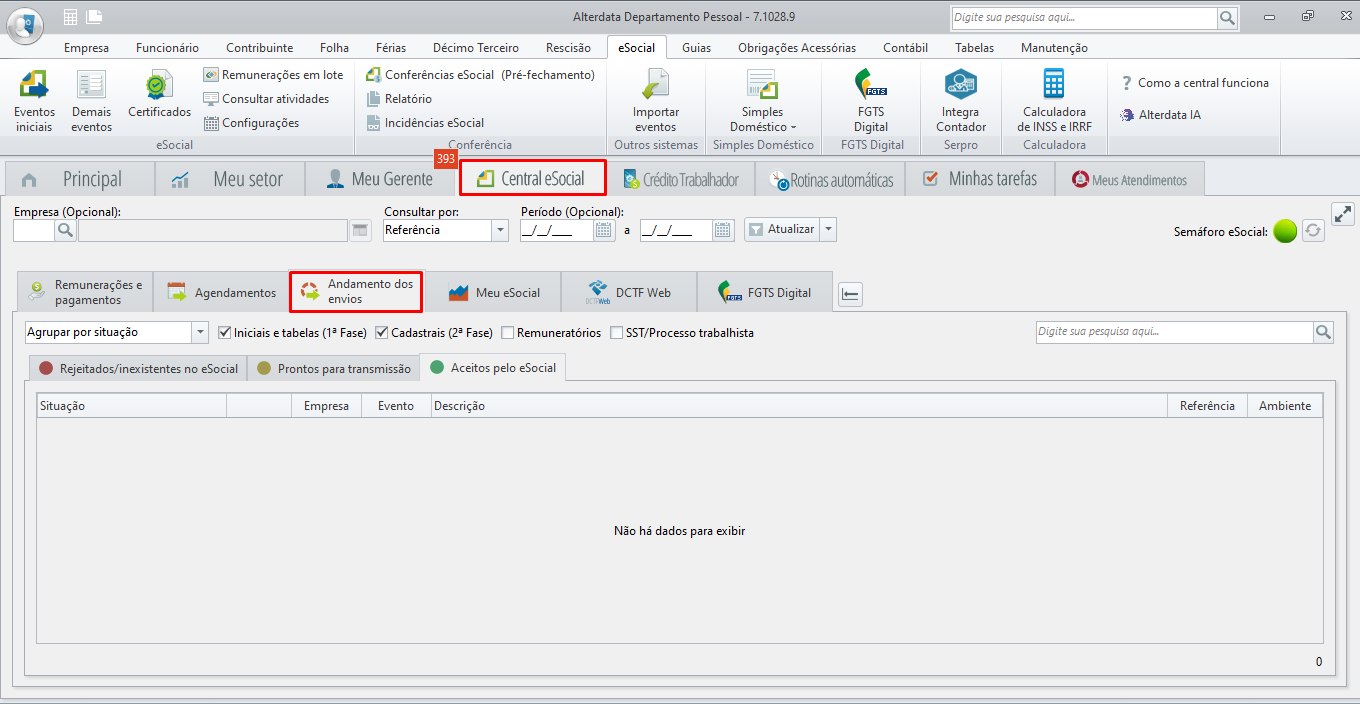Open Agendamentos tab
This screenshot has width=1360, height=704.
tap(221, 292)
